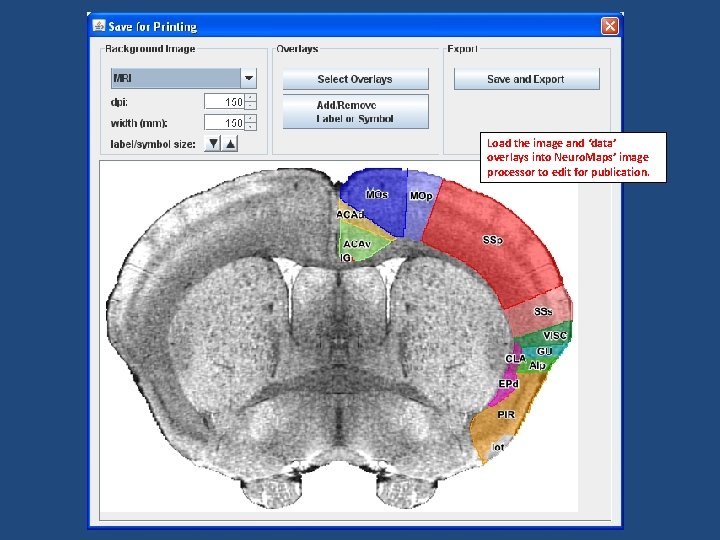Viewport: 720px width, 540px height.
Task: Click the AIp label on overlay
Action: click(x=537, y=366)
